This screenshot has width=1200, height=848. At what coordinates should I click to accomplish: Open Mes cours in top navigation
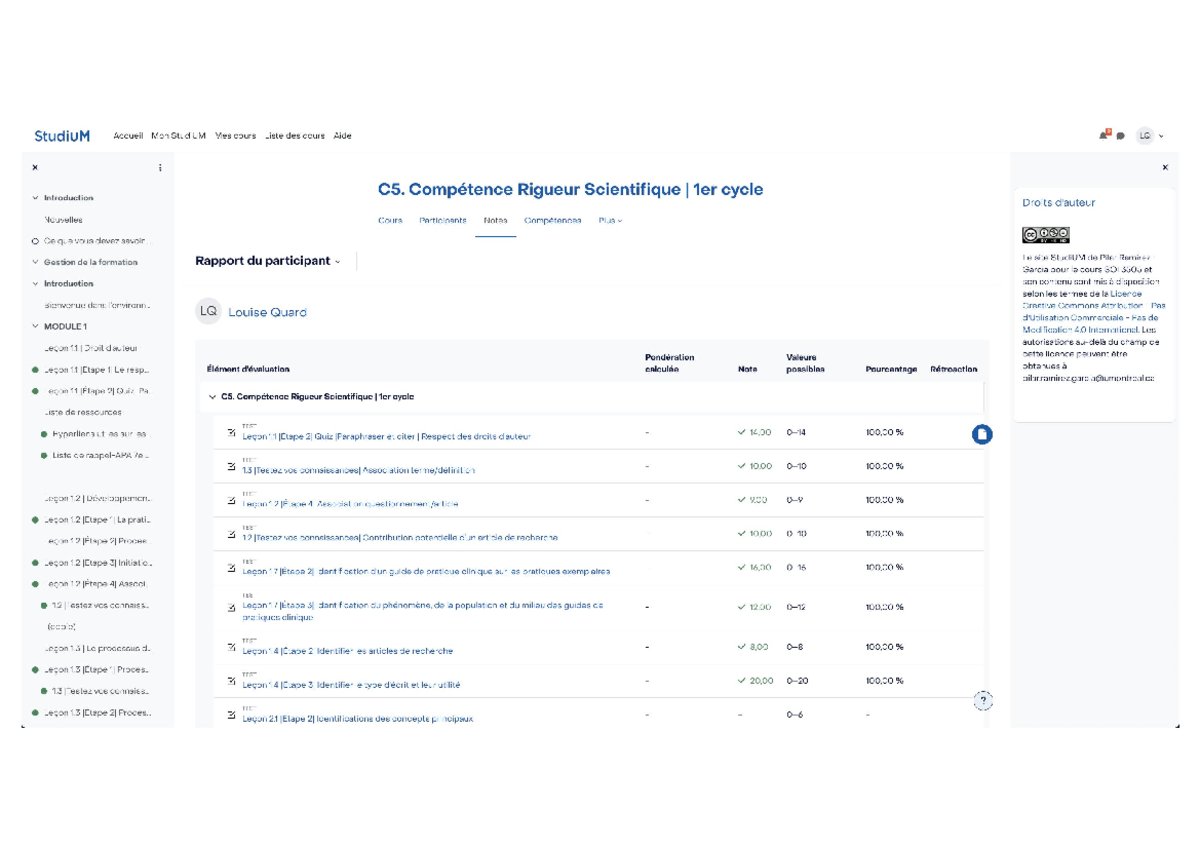point(236,136)
